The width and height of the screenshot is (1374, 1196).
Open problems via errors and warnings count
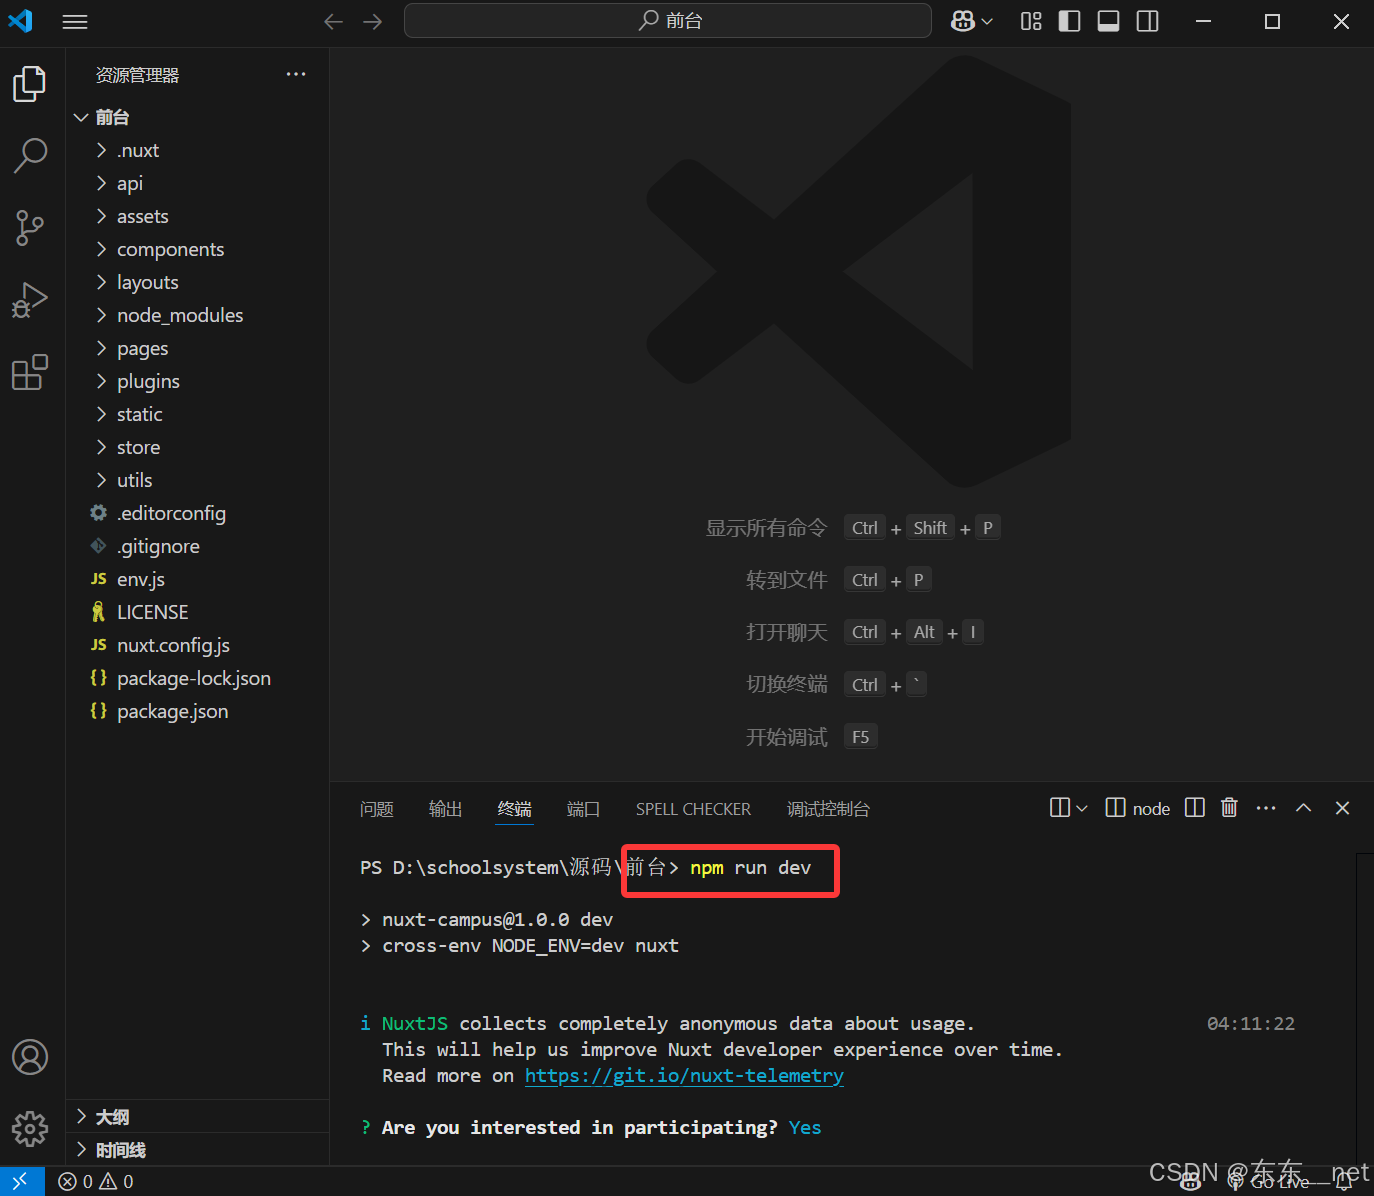click(96, 1181)
